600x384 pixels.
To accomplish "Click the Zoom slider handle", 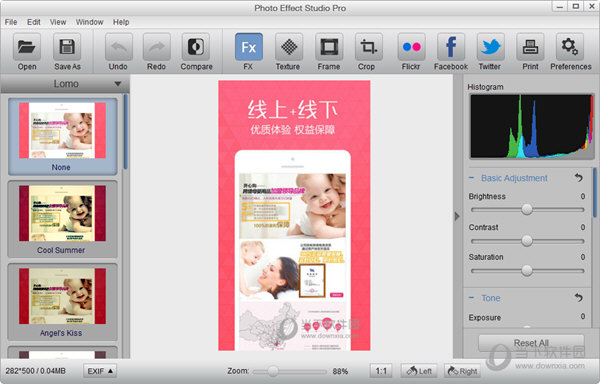I will coord(273,371).
